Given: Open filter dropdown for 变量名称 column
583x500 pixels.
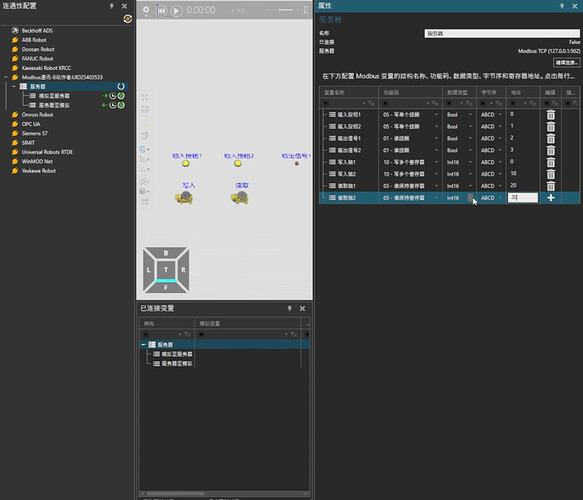Looking at the screenshot, I should click(x=364, y=103).
